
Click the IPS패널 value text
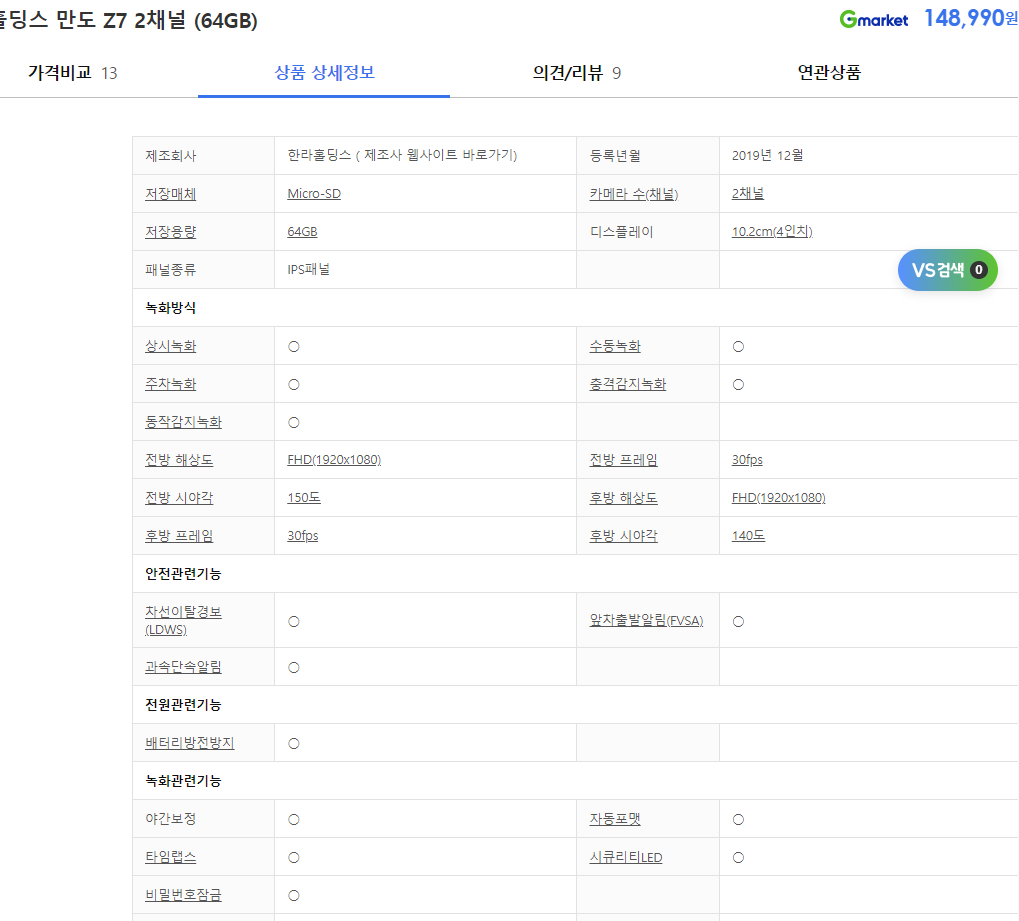point(308,269)
